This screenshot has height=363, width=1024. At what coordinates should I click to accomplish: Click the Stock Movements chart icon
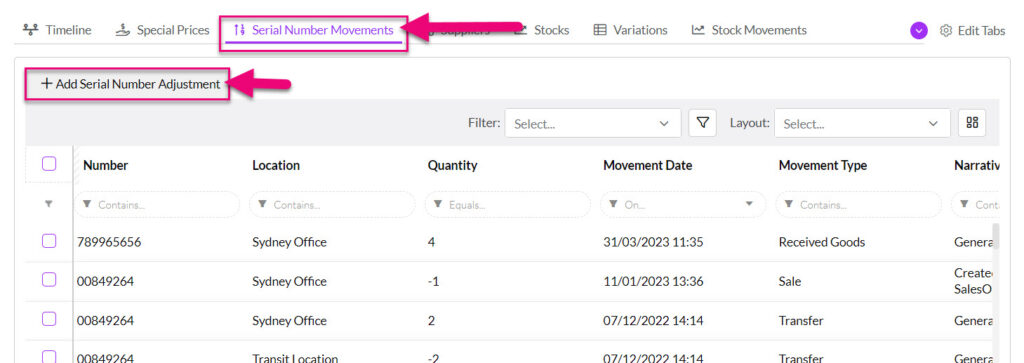[x=698, y=30]
